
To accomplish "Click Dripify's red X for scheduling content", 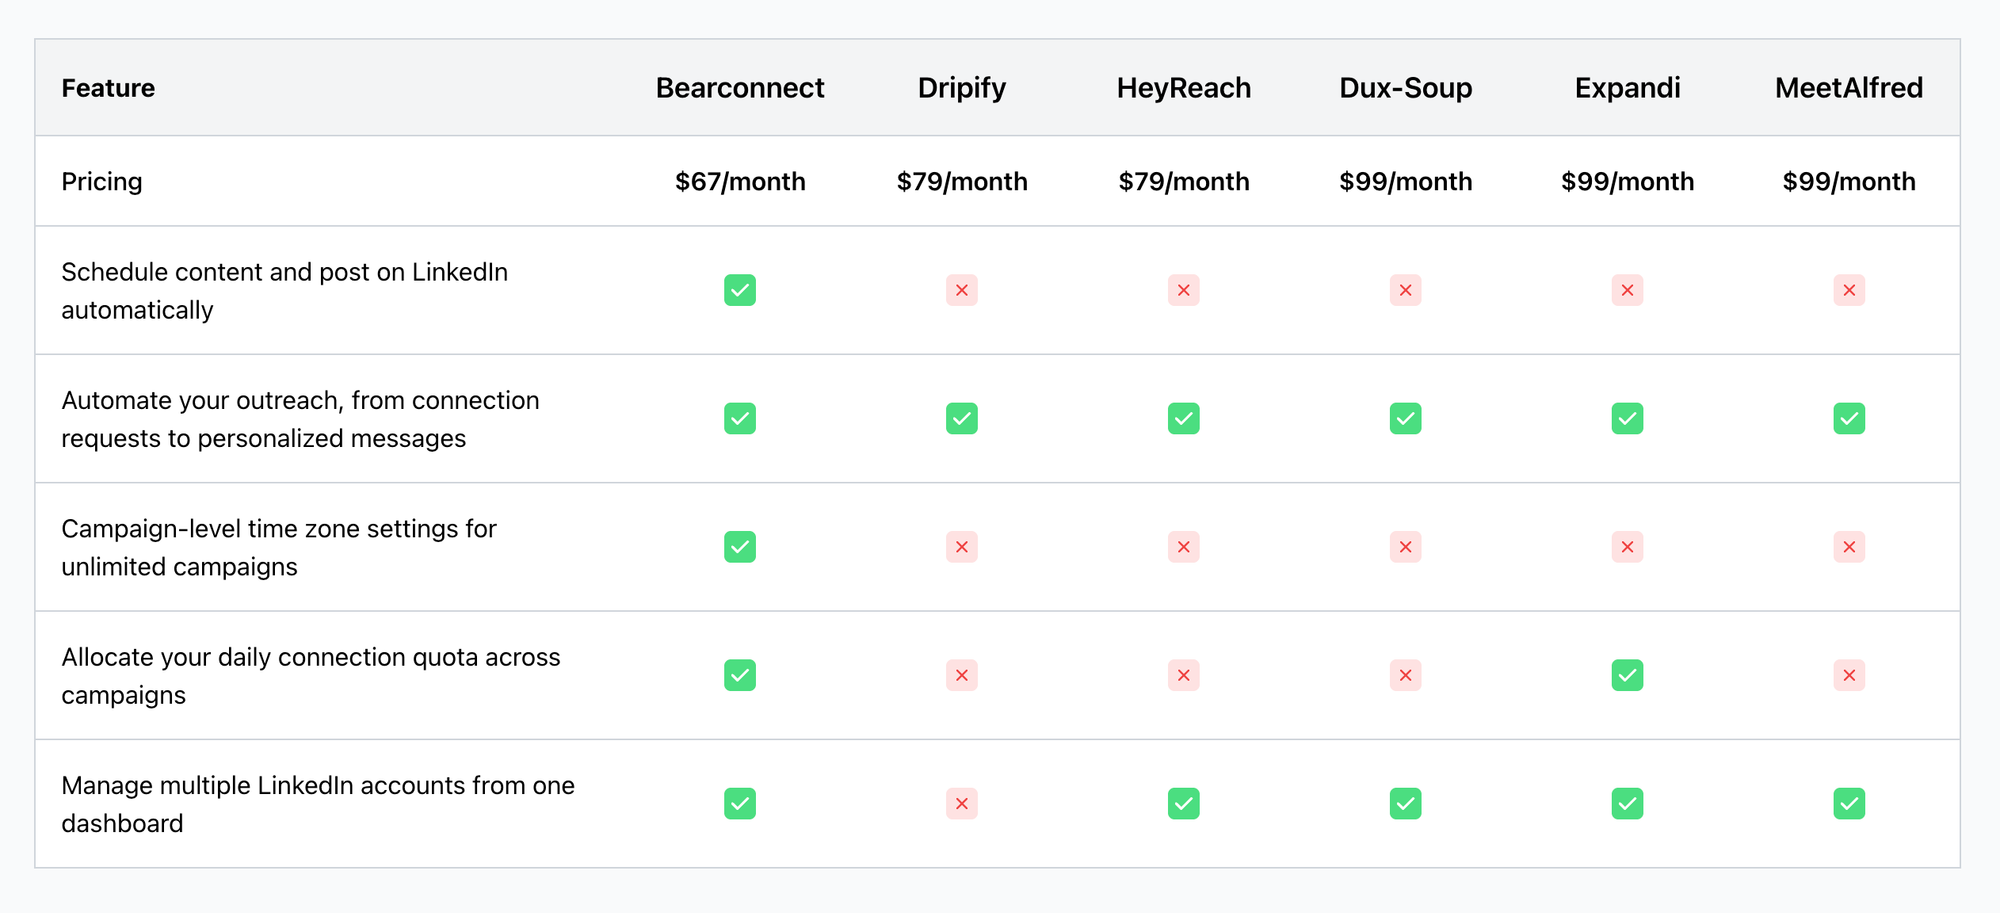I will tap(962, 290).
